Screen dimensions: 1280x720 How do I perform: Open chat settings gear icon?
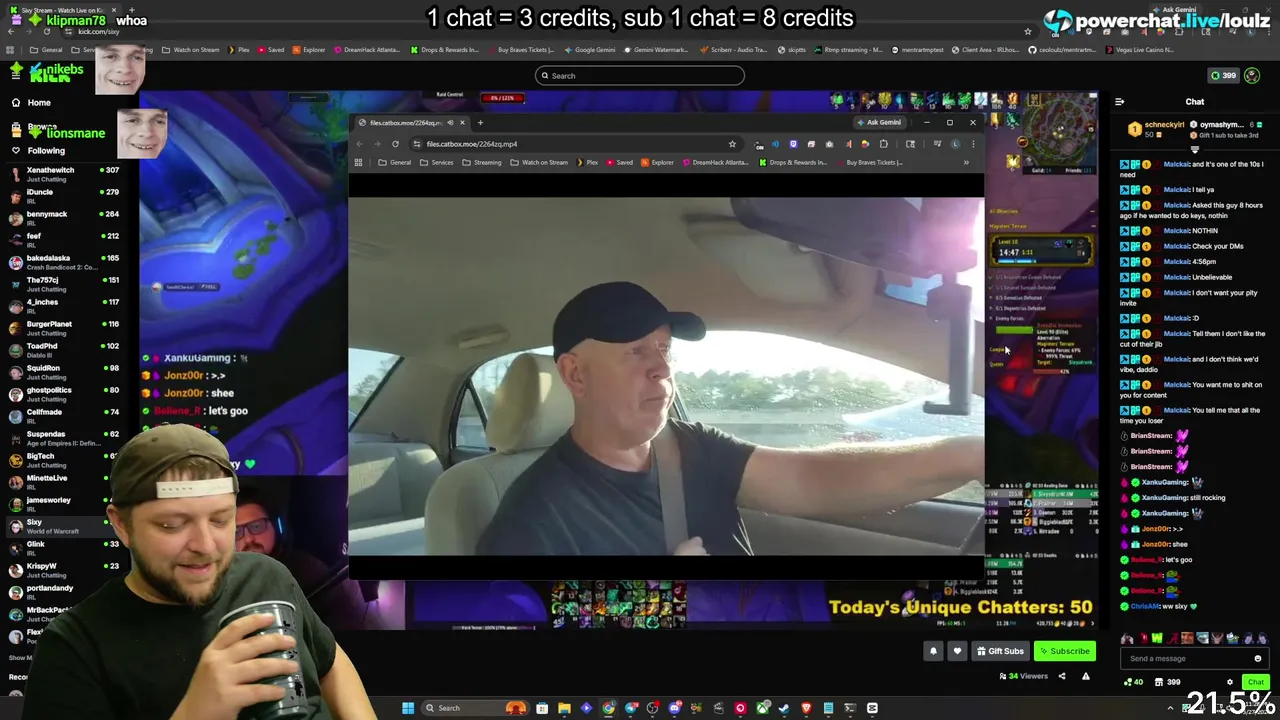pyautogui.click(x=1230, y=682)
